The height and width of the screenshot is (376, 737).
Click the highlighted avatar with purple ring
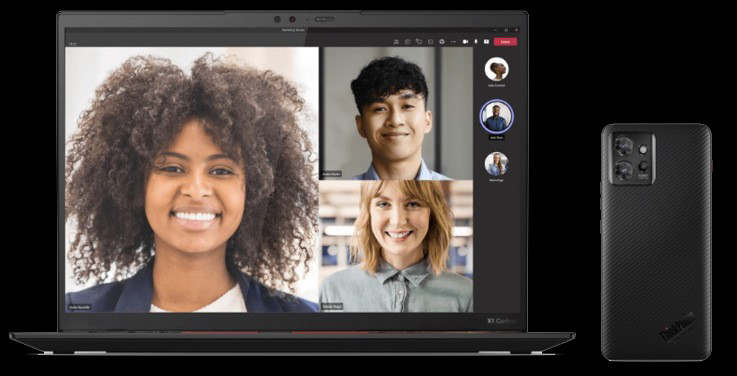pyautogui.click(x=496, y=116)
